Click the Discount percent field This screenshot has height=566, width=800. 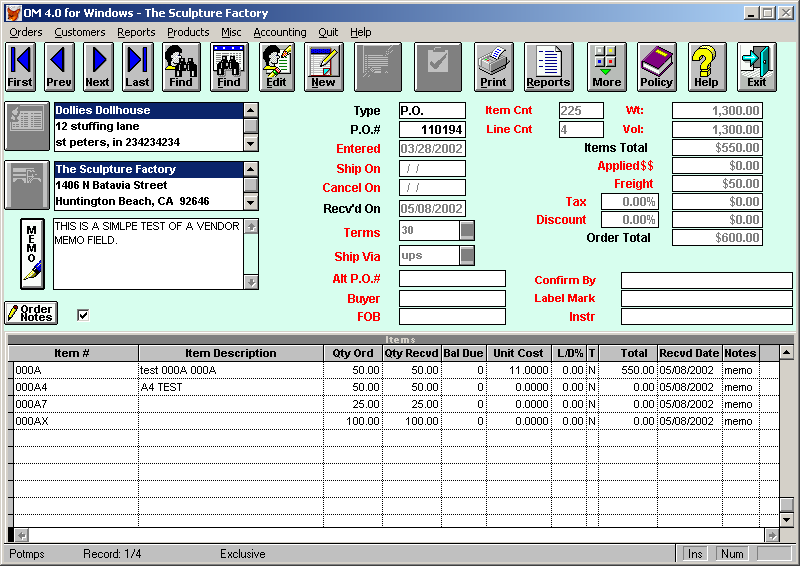[630, 220]
